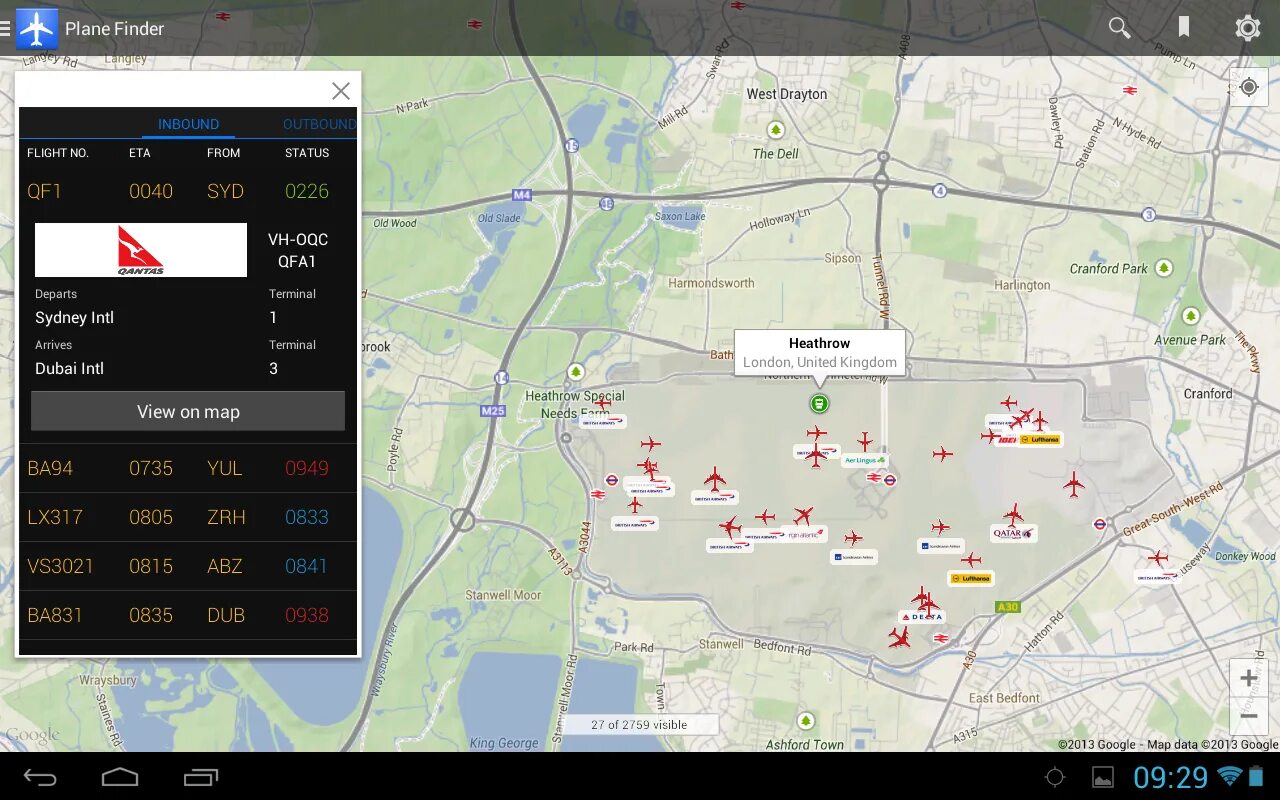The image size is (1280, 800).
Task: Select the Qatar Airways plane label
Action: (1014, 534)
